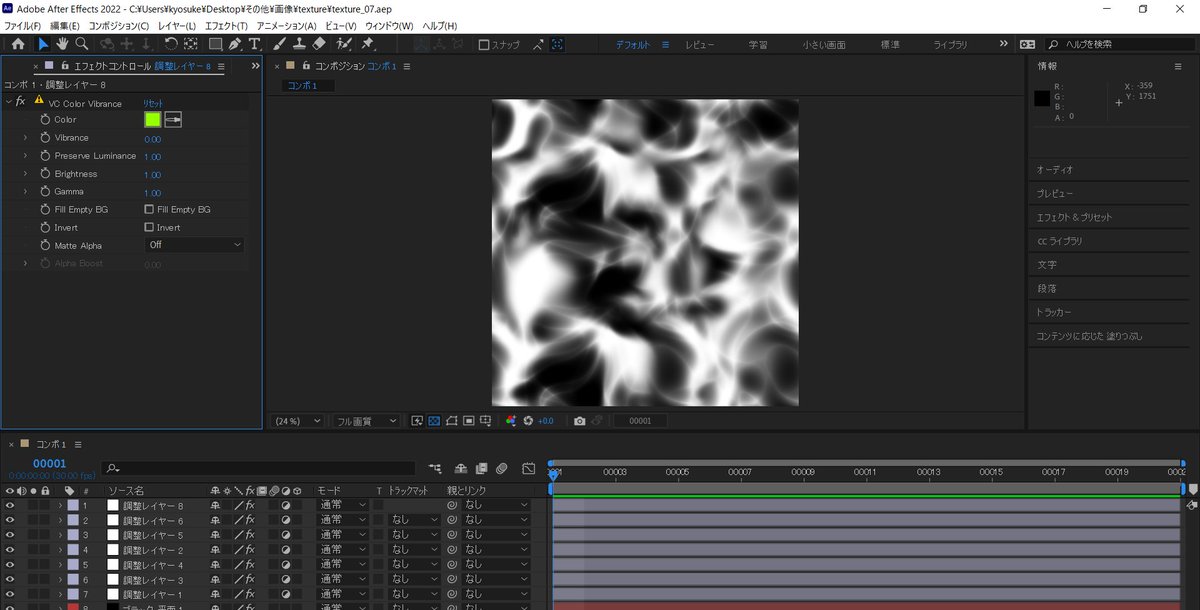Toggle fast previews icon in viewer
The image size is (1200, 610).
coord(417,421)
